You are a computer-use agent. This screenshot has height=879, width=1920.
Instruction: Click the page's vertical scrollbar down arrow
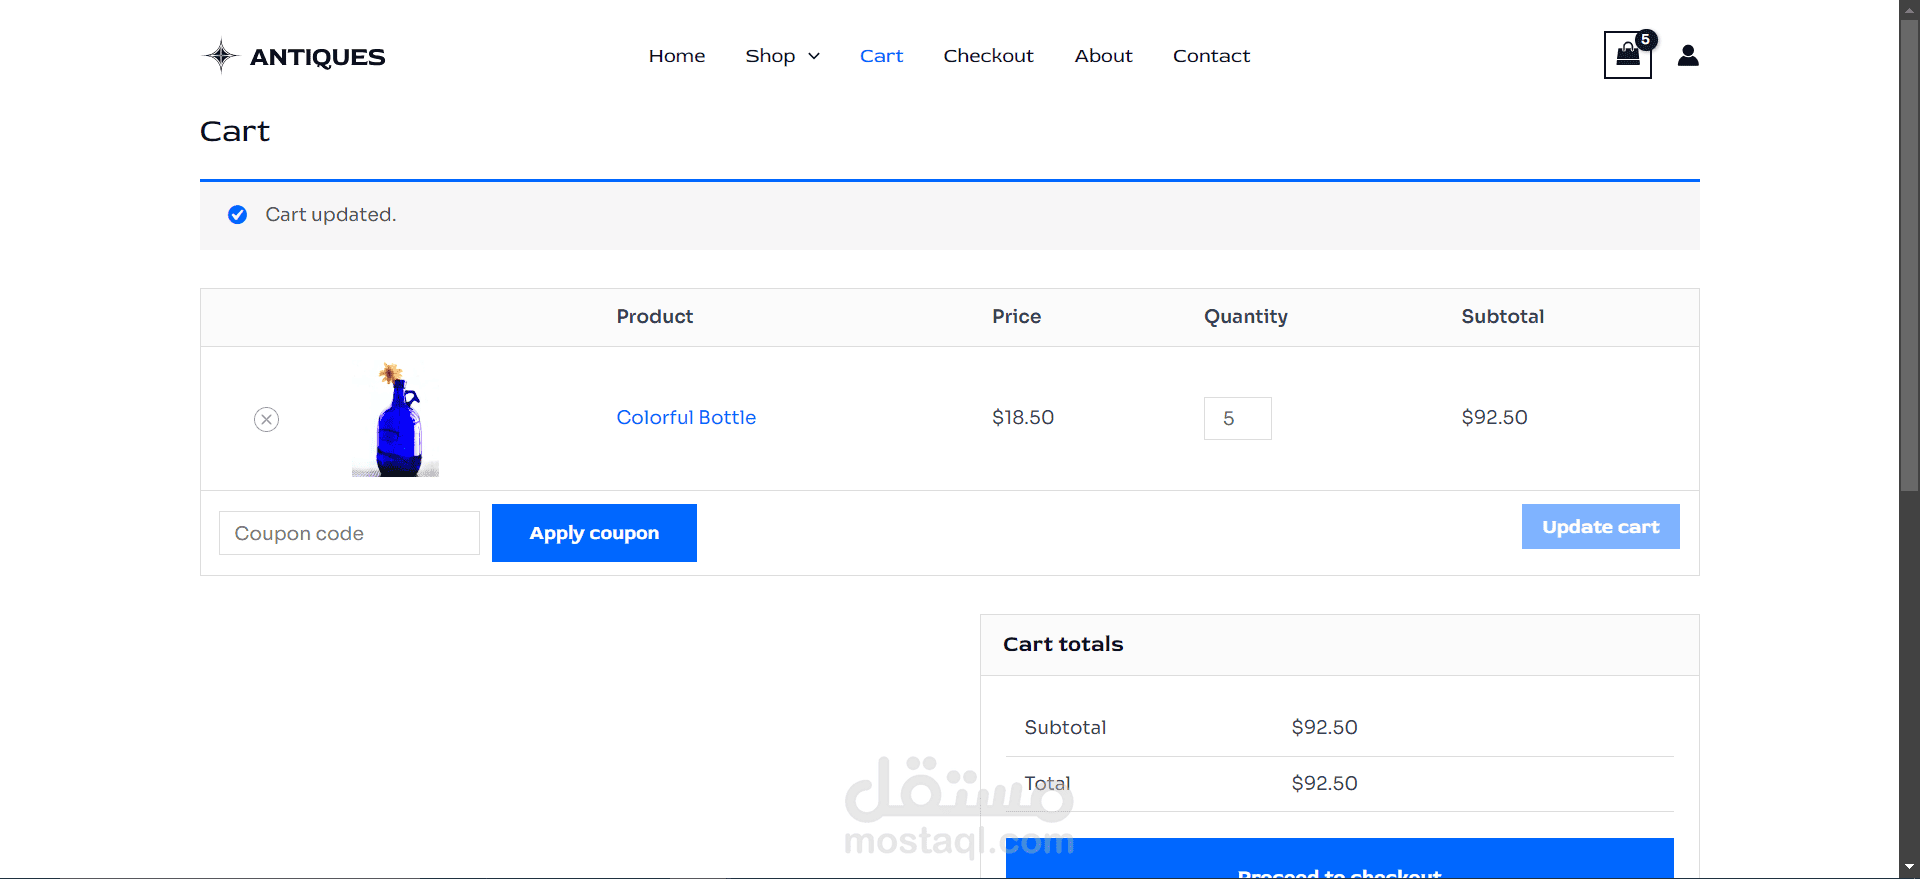(1910, 868)
